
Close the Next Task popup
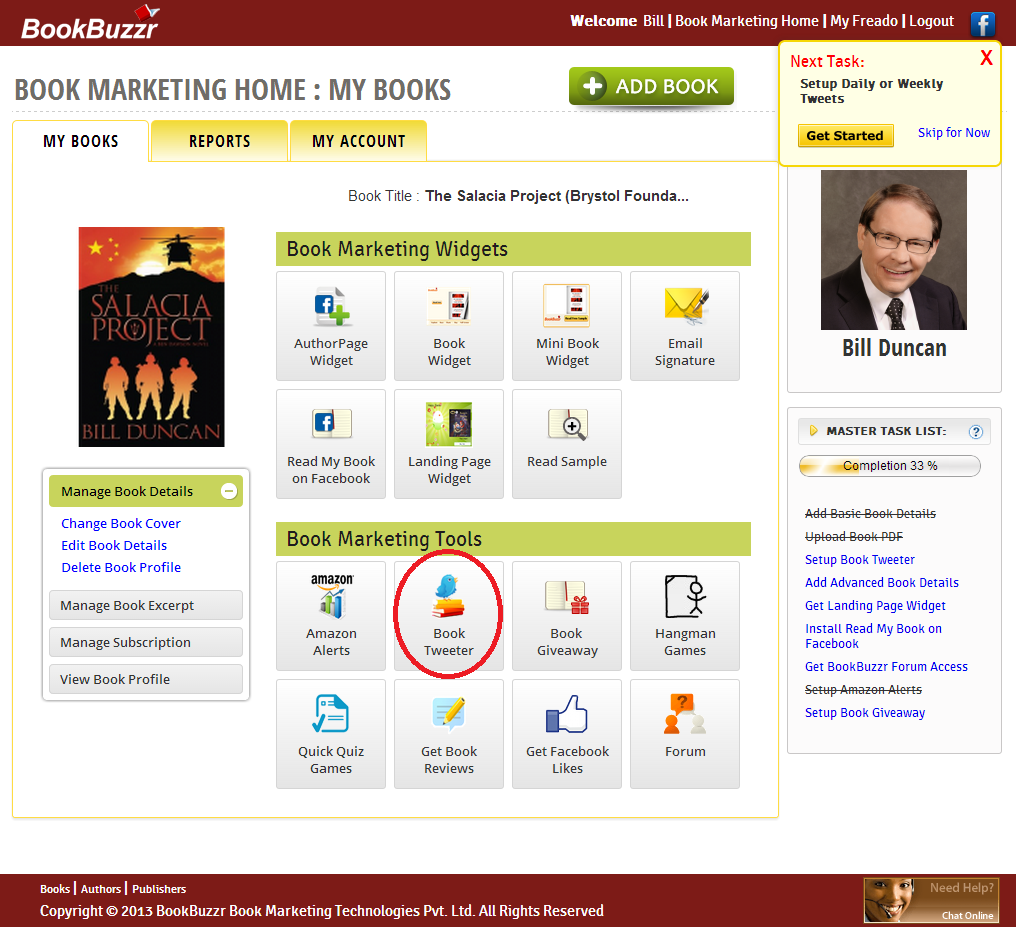click(x=986, y=58)
